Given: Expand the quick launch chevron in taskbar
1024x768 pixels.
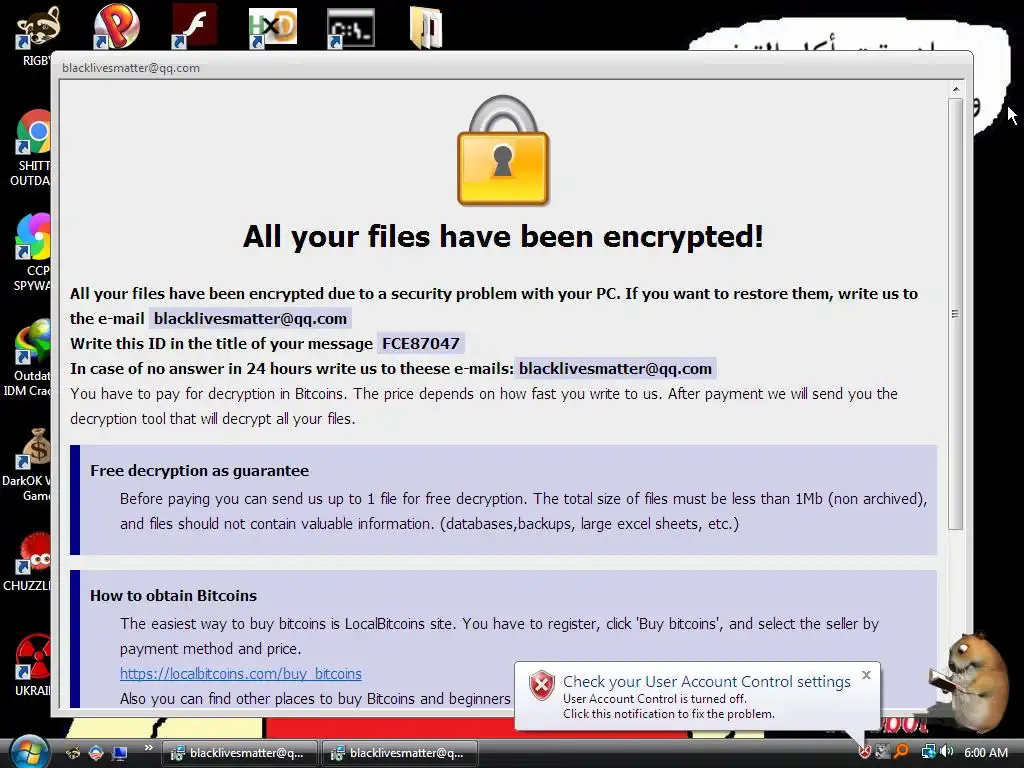Looking at the screenshot, I should (149, 748).
